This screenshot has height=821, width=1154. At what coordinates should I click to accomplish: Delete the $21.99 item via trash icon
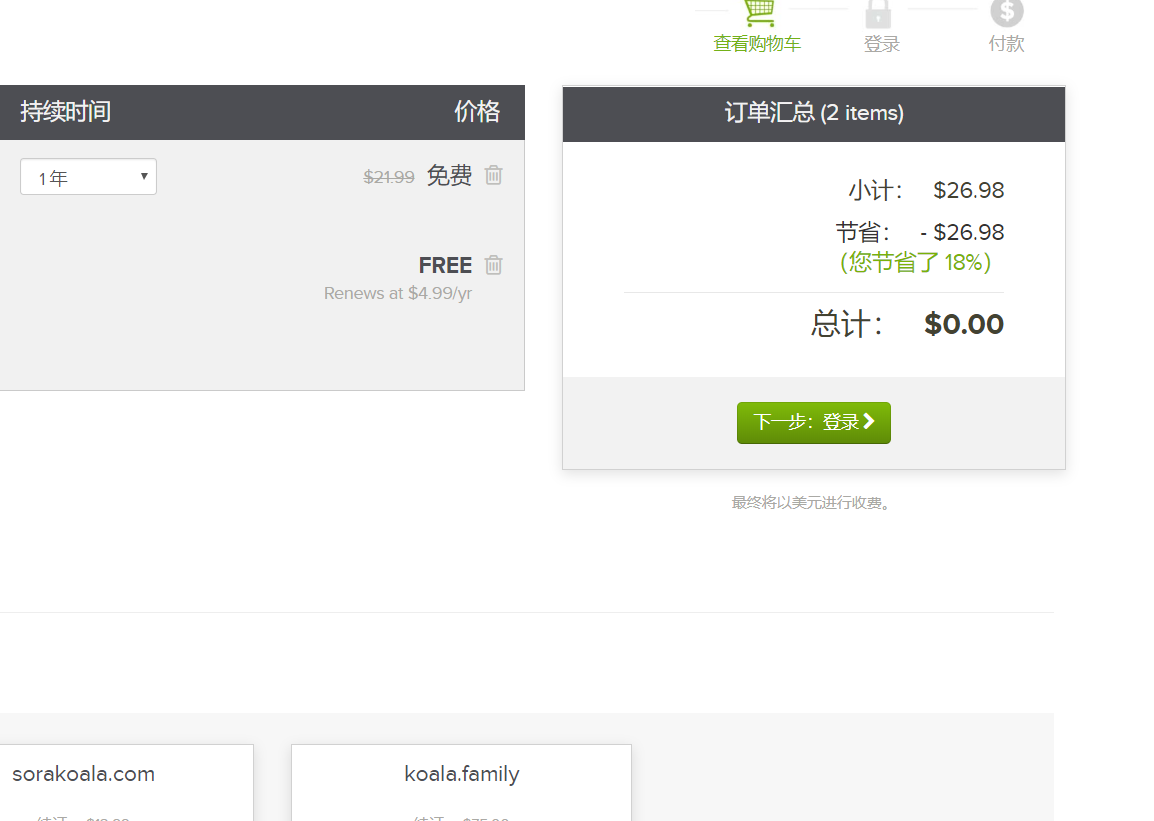click(493, 175)
